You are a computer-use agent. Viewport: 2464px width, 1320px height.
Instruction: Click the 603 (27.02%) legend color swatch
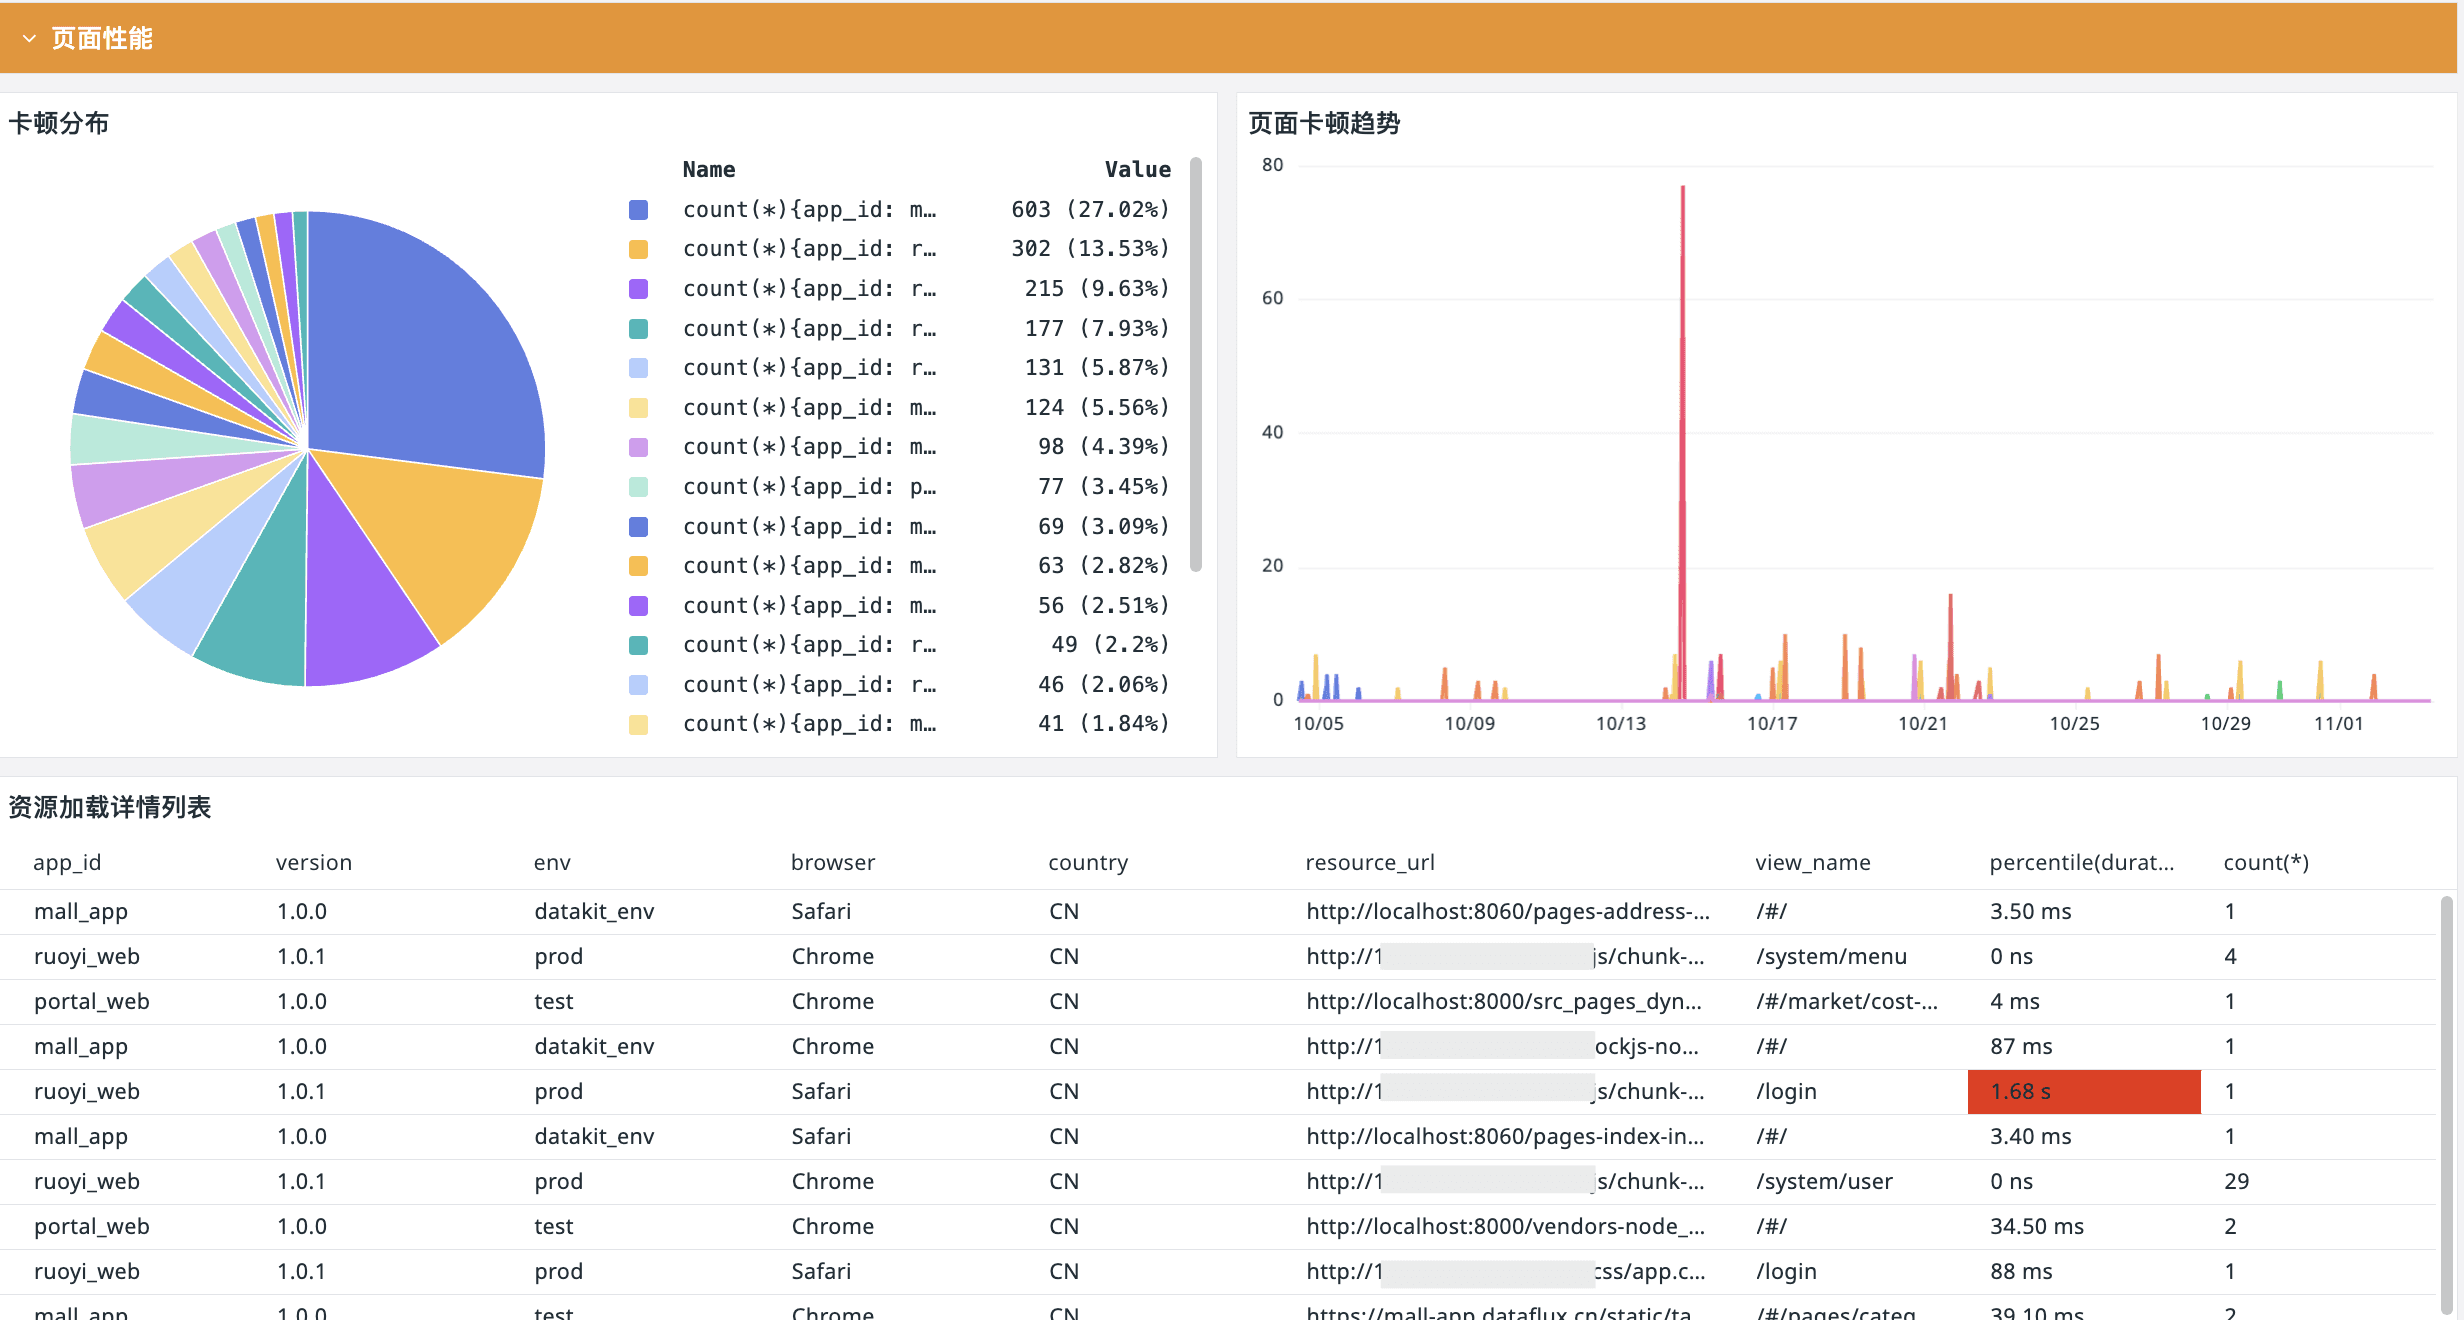coord(638,210)
